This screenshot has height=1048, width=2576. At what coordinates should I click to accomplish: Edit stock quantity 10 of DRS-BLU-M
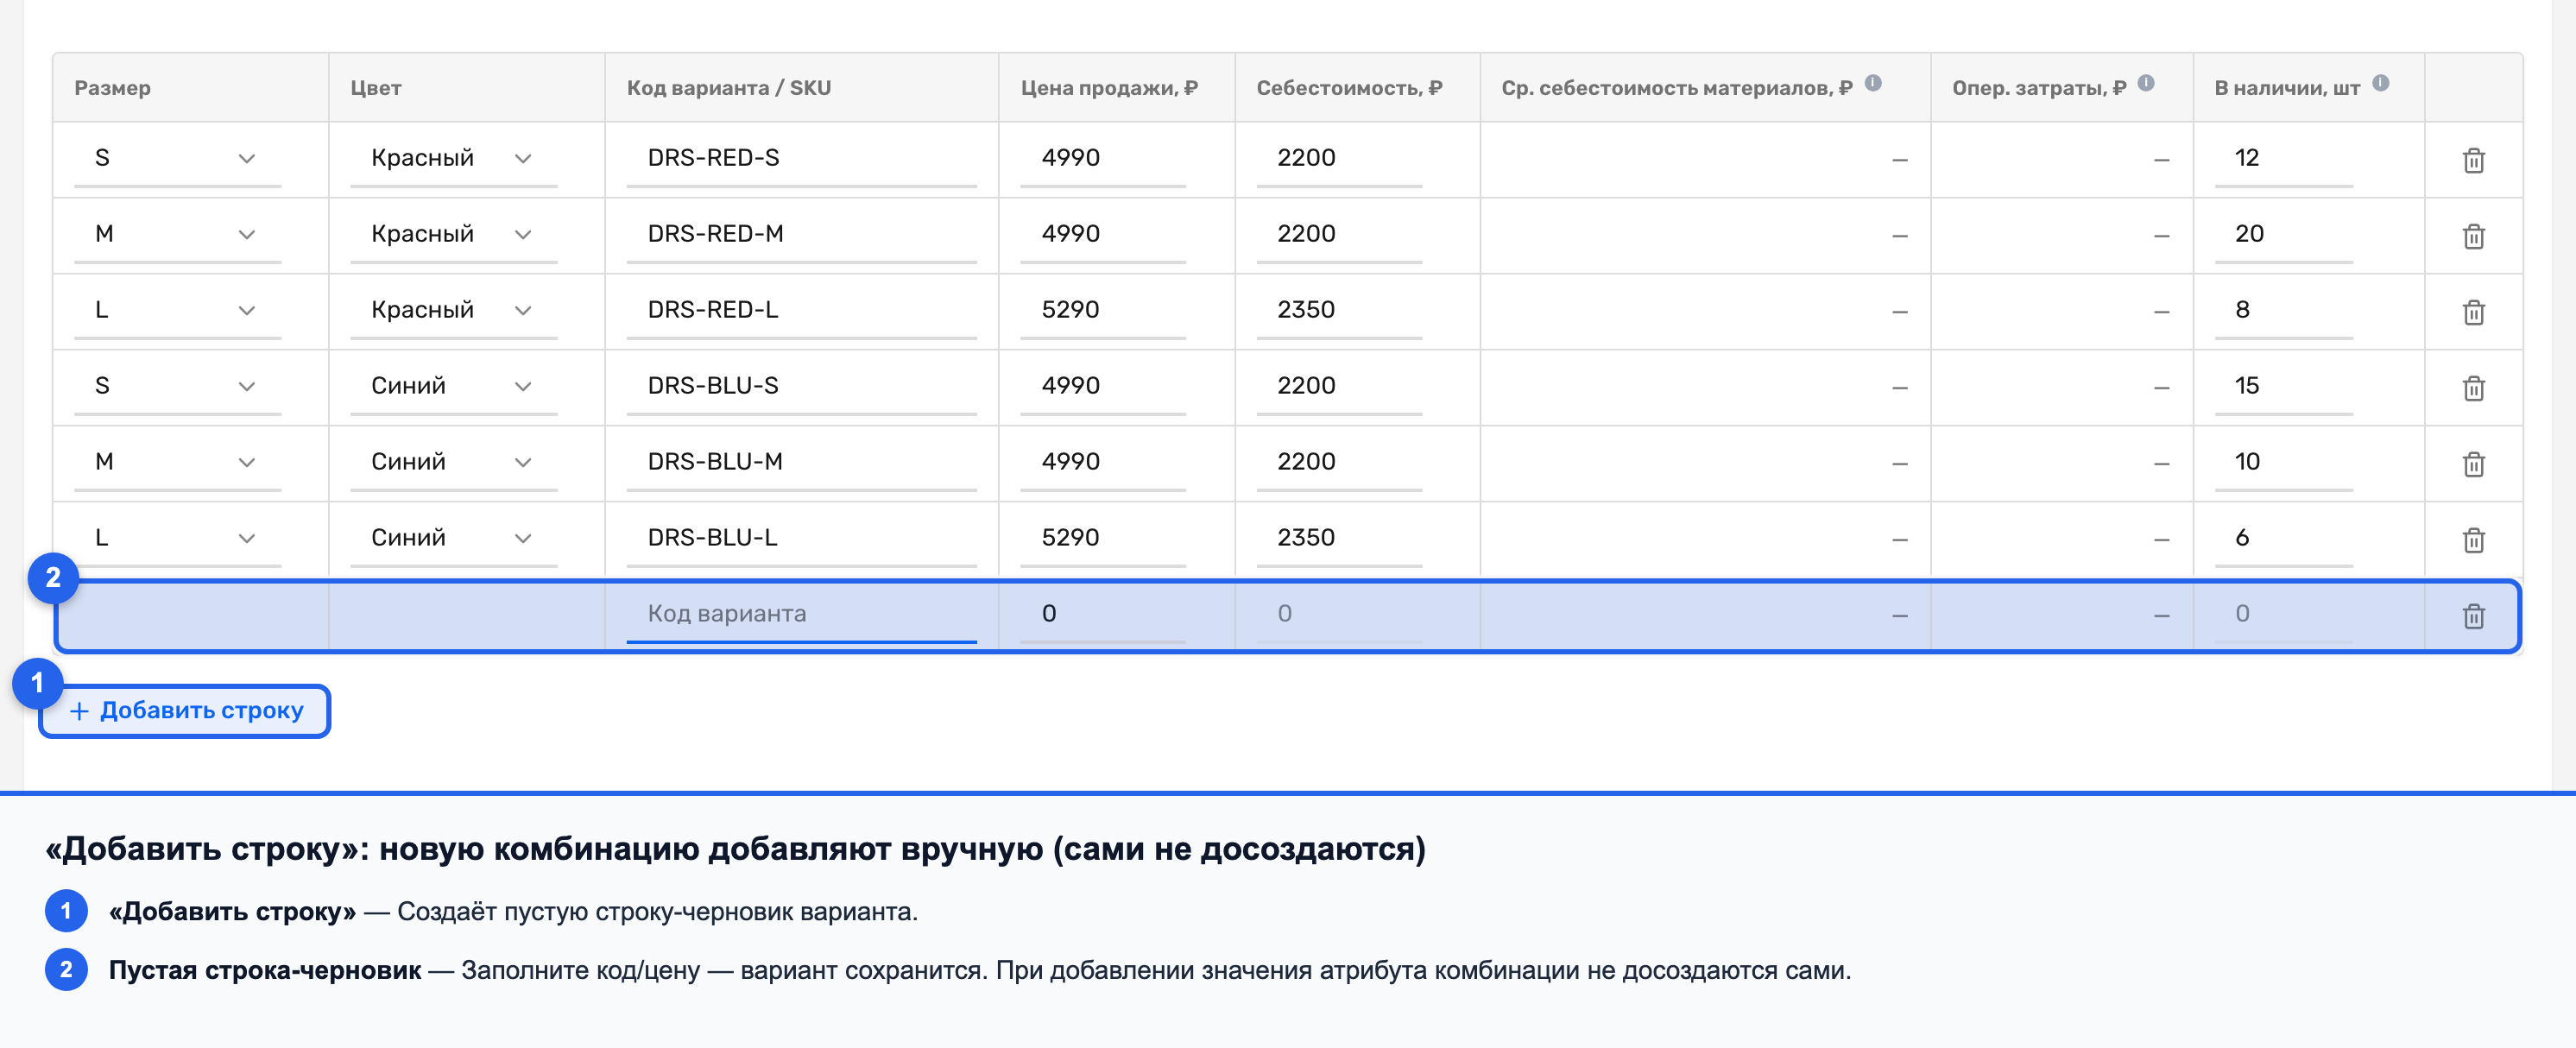[2284, 462]
